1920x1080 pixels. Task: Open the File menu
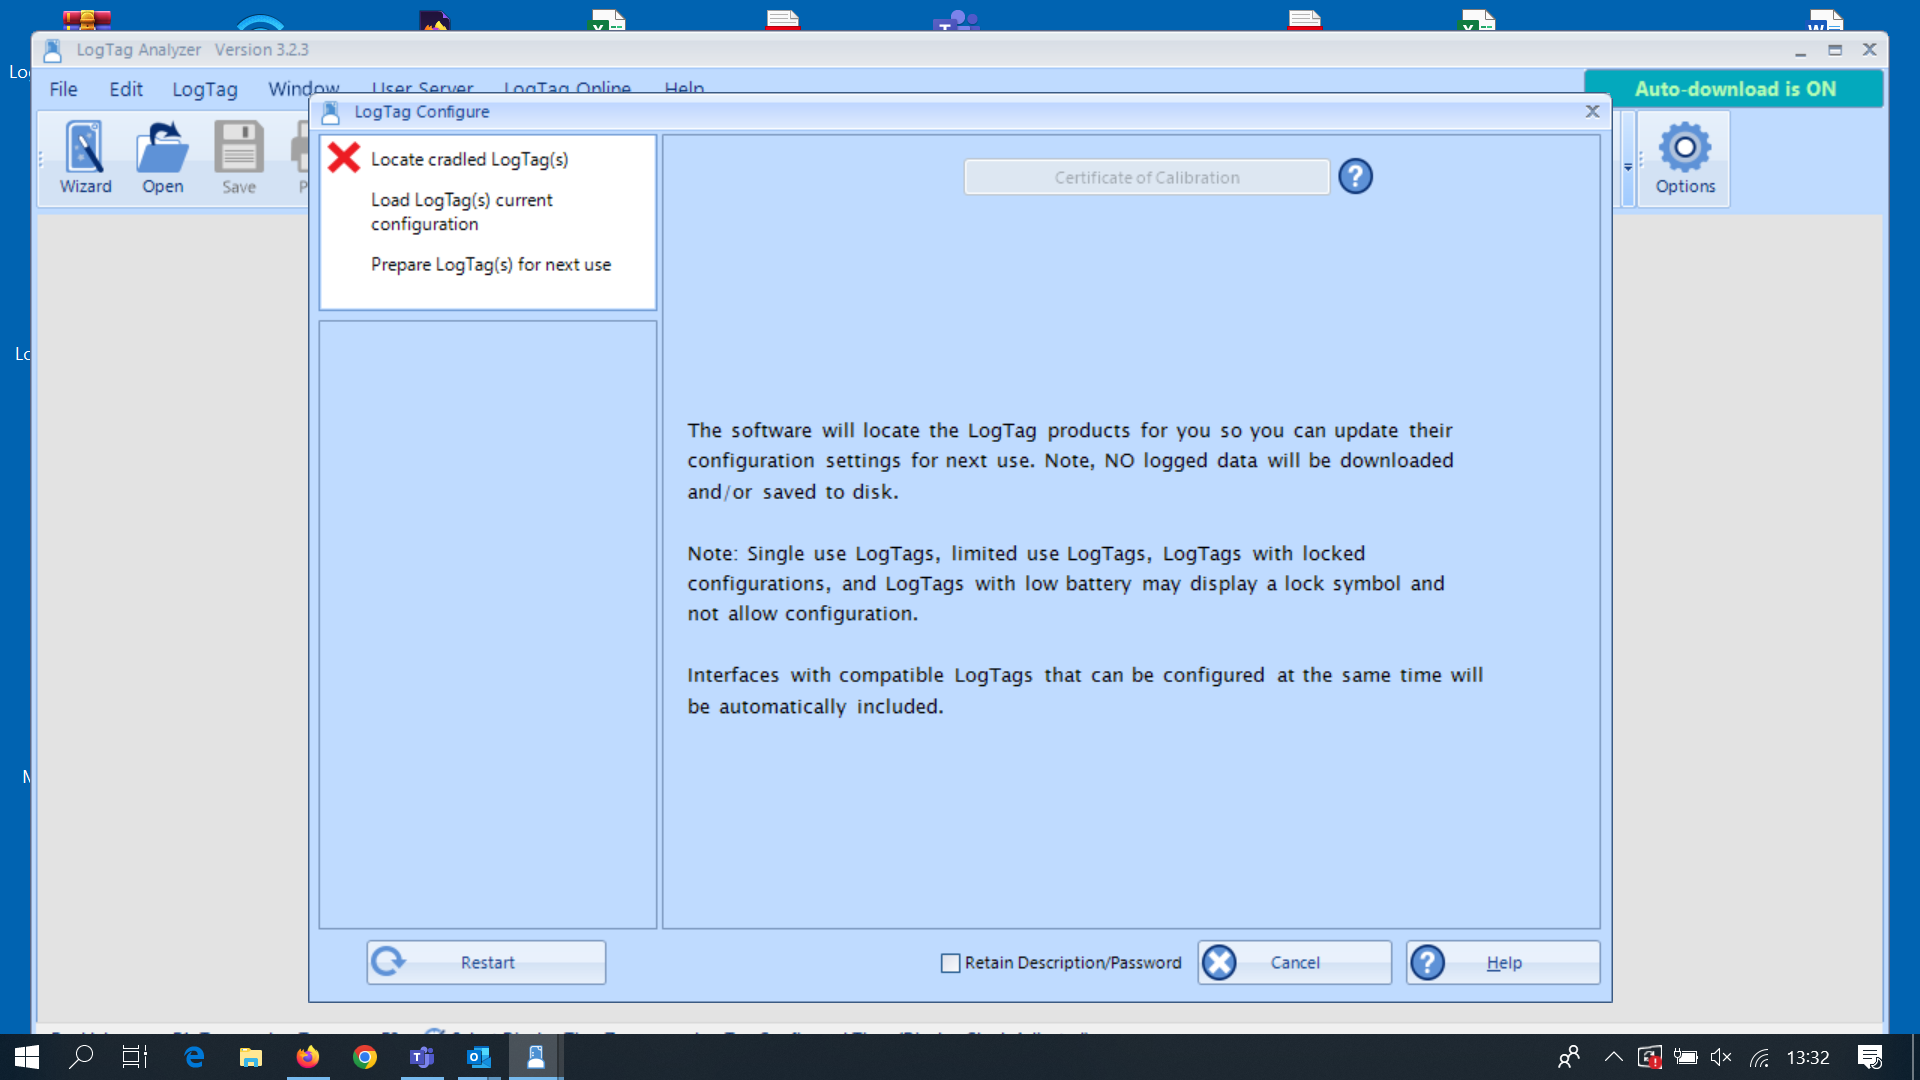(63, 89)
